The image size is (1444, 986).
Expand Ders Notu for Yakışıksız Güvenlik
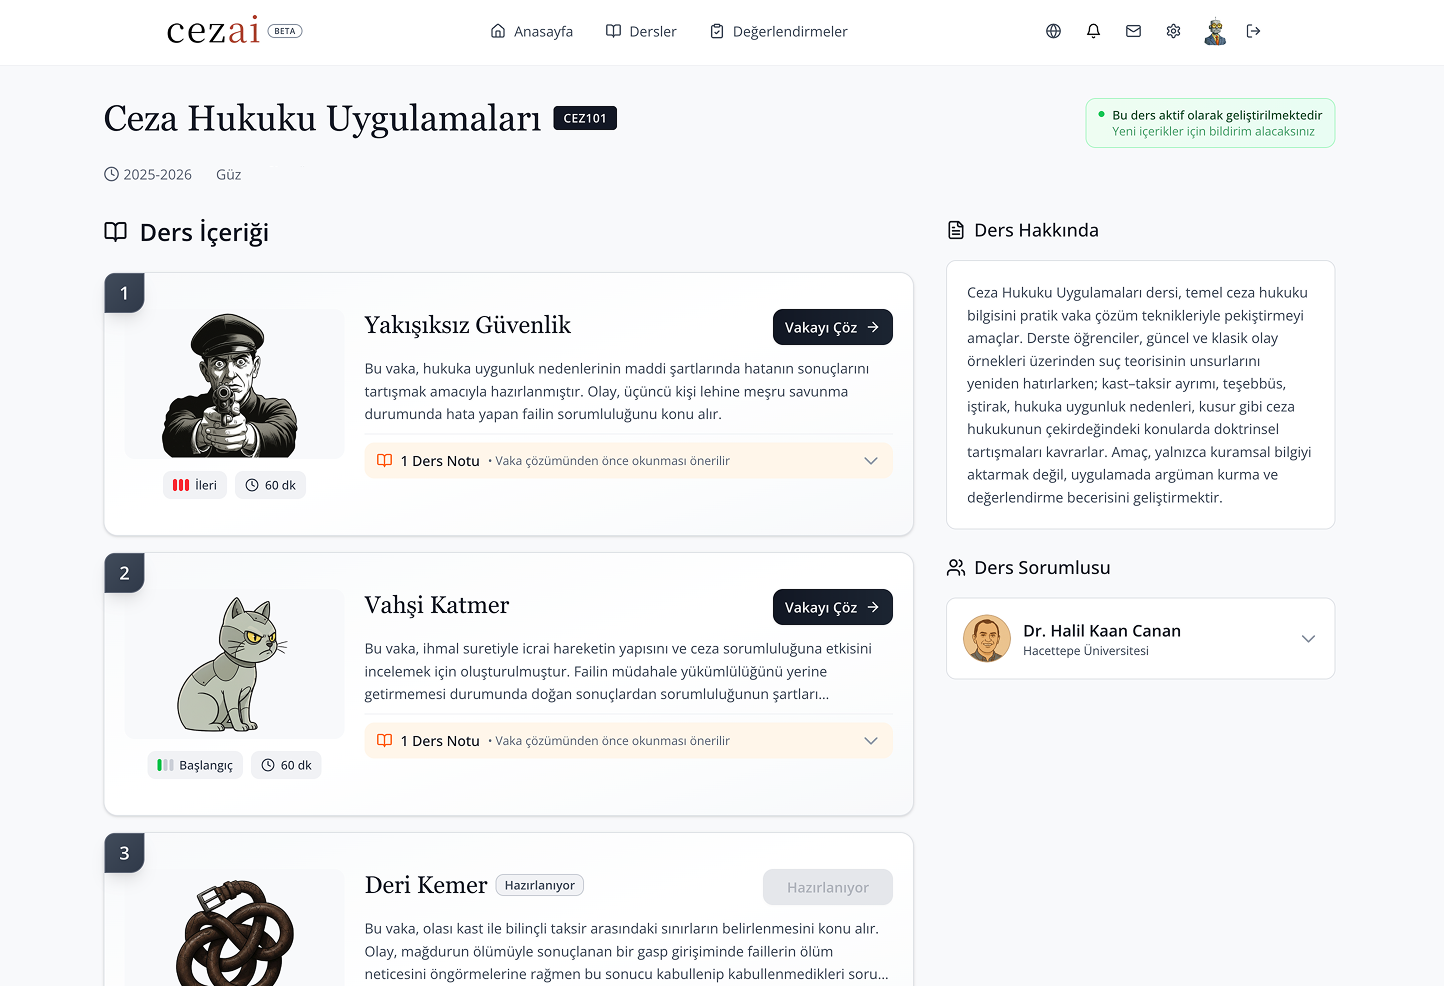coord(870,461)
